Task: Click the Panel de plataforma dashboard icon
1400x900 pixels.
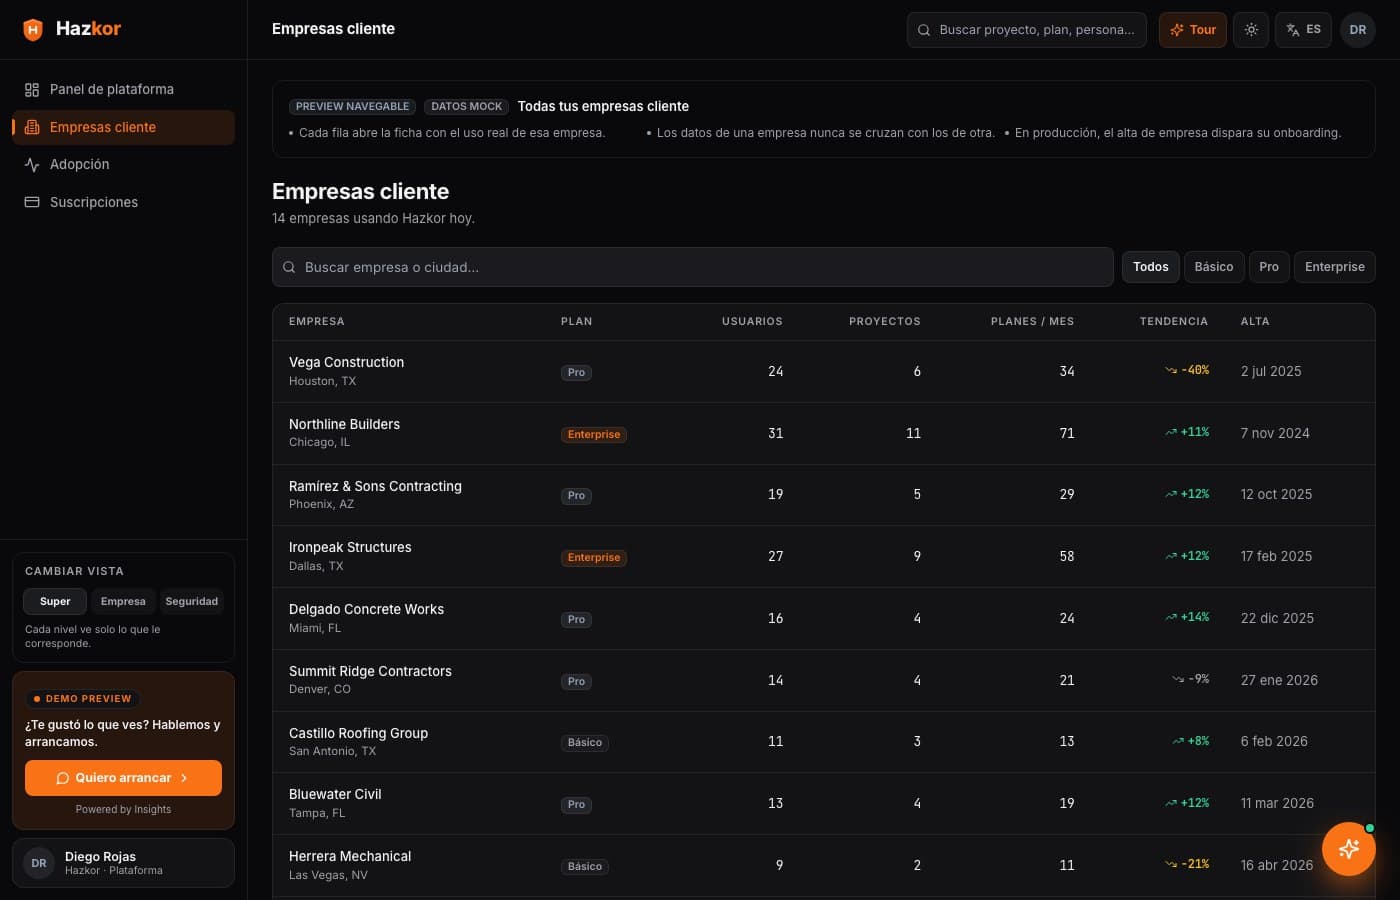Action: pyautogui.click(x=32, y=90)
